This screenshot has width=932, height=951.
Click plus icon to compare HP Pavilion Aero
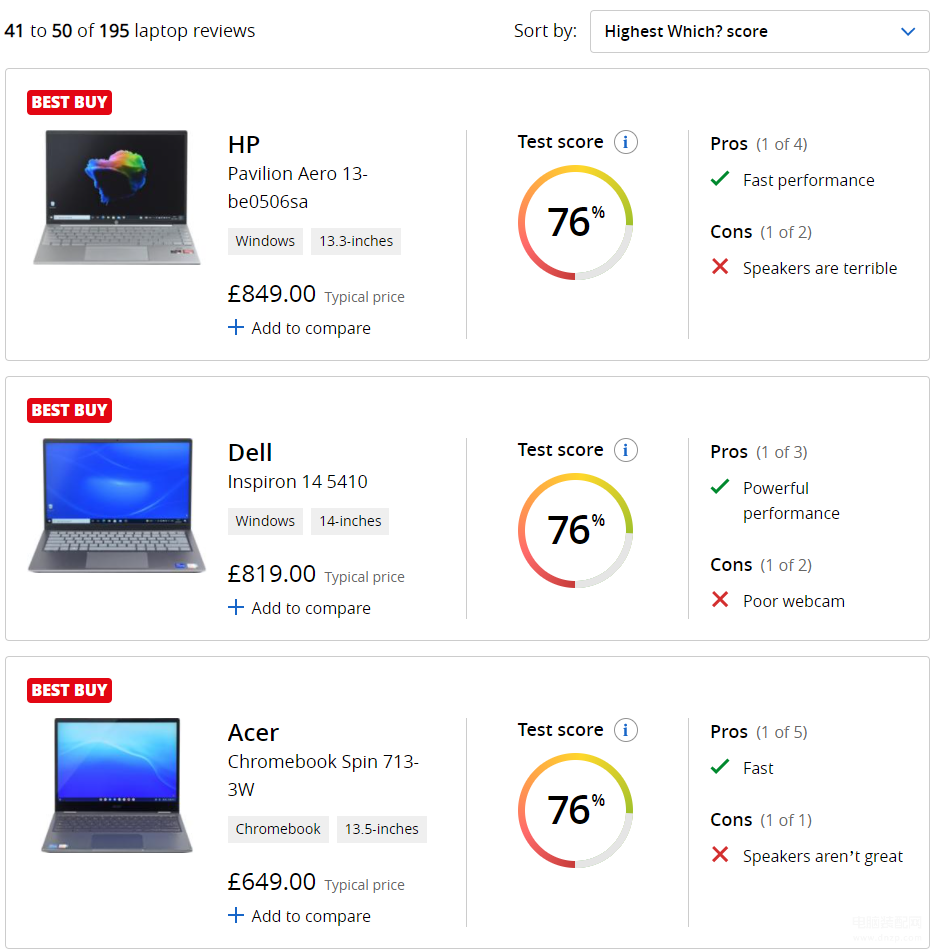[x=236, y=328]
